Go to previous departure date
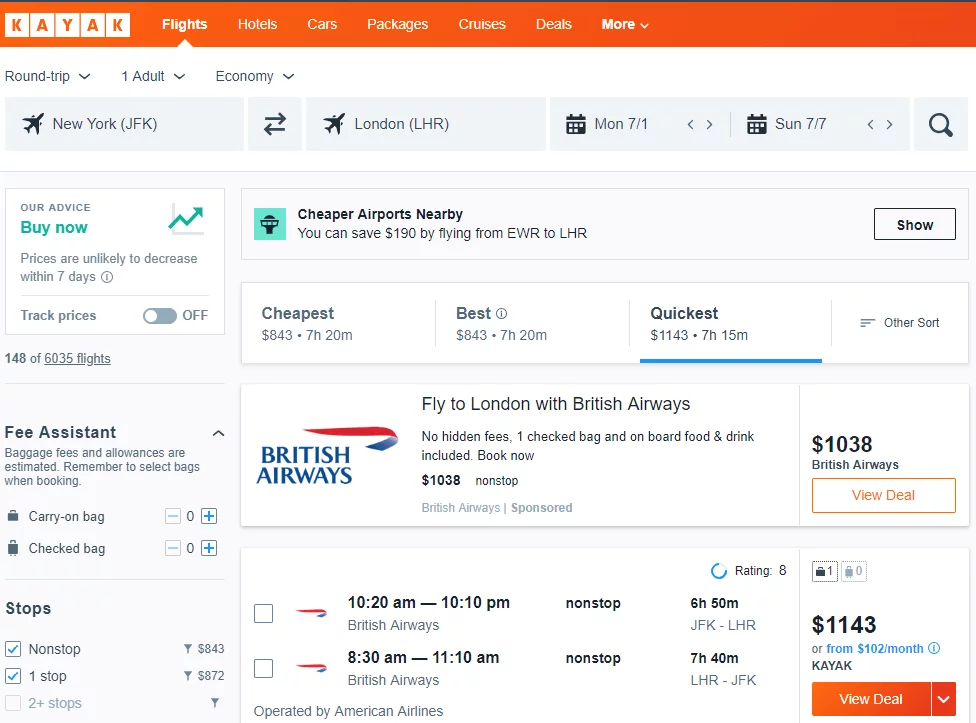This screenshot has width=976, height=723. tap(690, 124)
